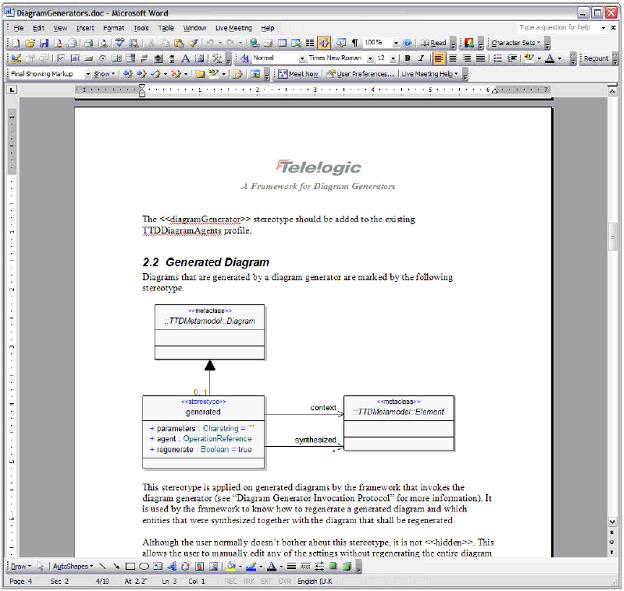
Task: Open the Table menu
Action: (x=166, y=28)
